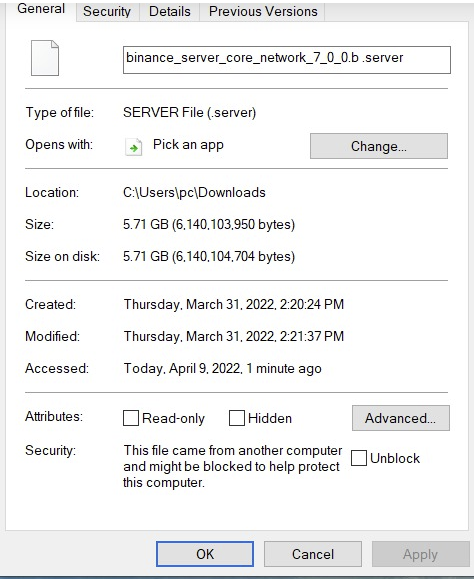Viewport: 474px width, 579px height.
Task: Click the Created date value
Action: [234, 304]
